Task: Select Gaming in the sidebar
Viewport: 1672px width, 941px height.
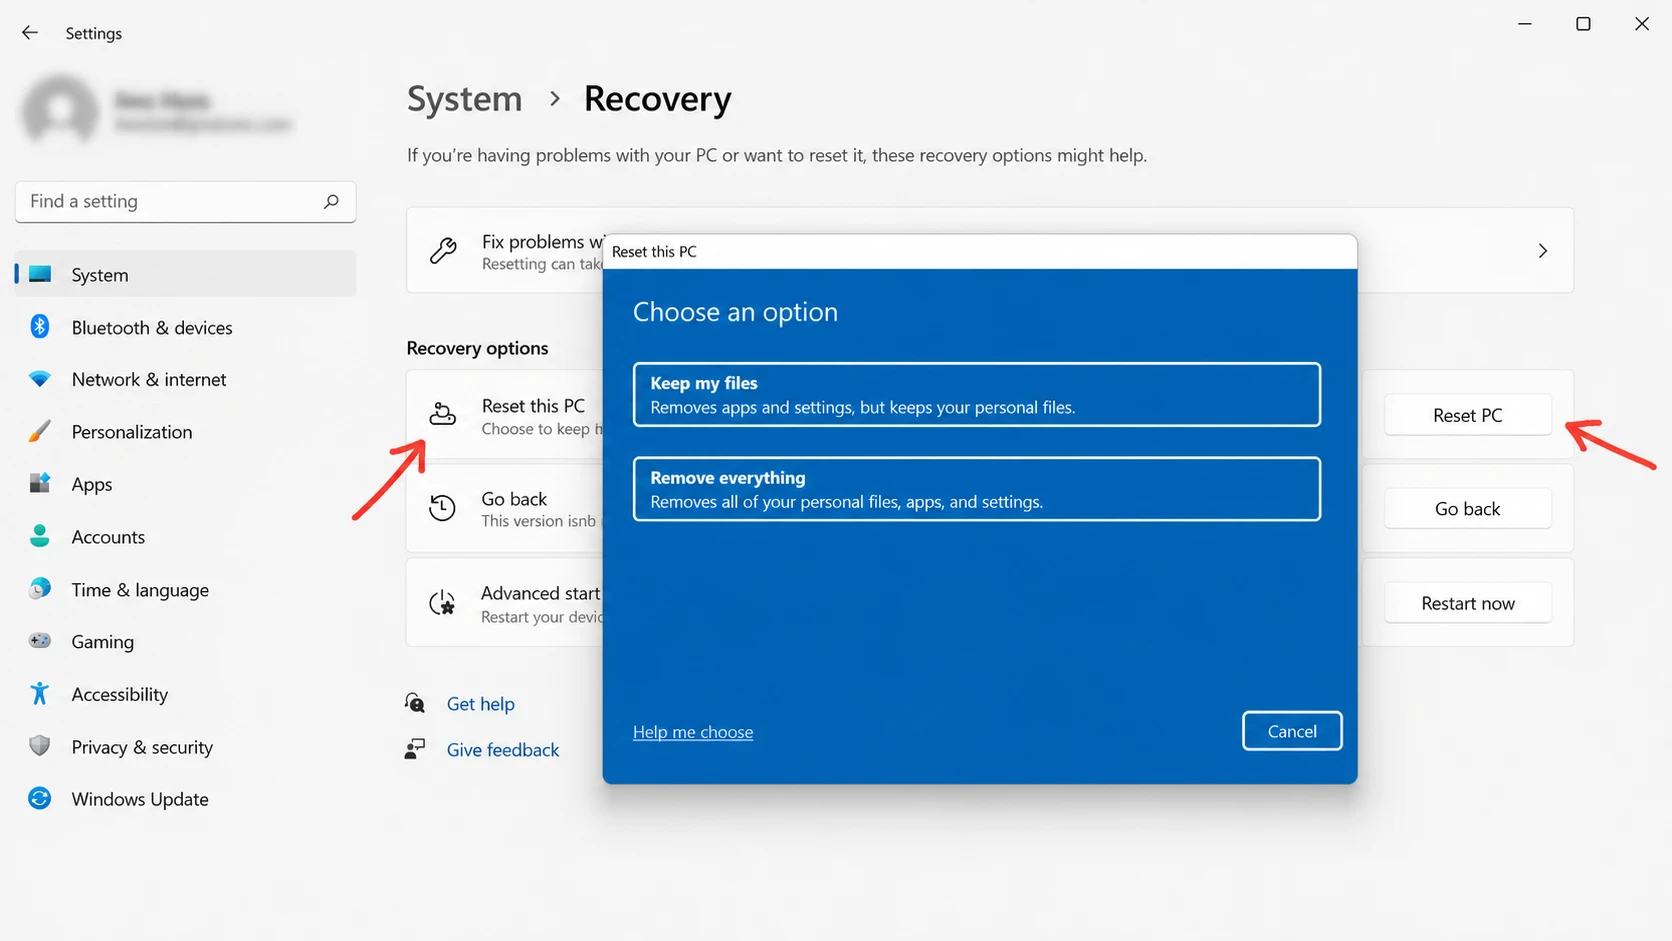Action: point(186,642)
